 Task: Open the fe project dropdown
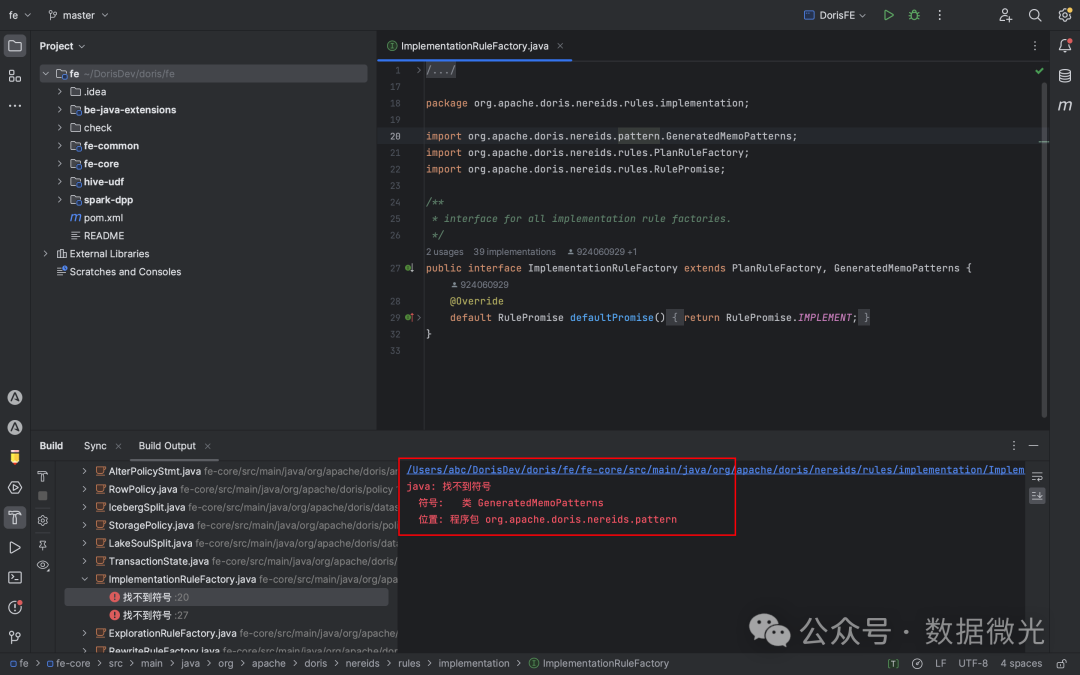20,15
